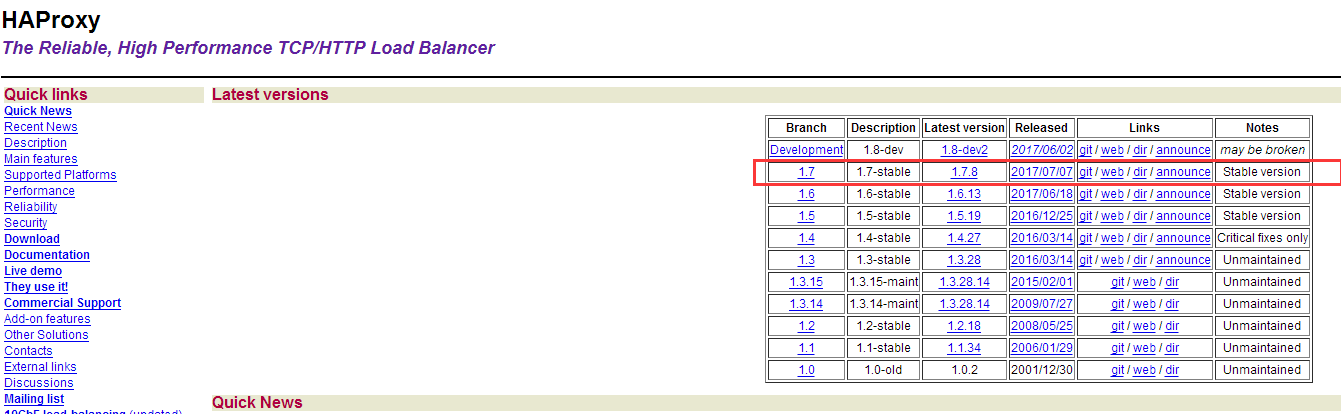Open the dir link for 1.0-old row

(1172, 370)
